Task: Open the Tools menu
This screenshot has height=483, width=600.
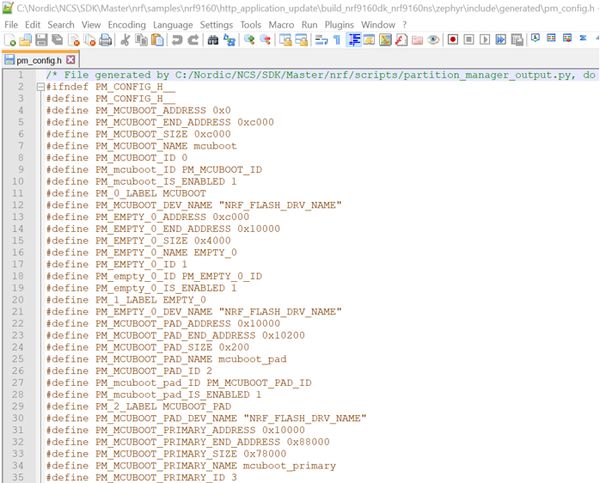Action: pyautogui.click(x=250, y=24)
